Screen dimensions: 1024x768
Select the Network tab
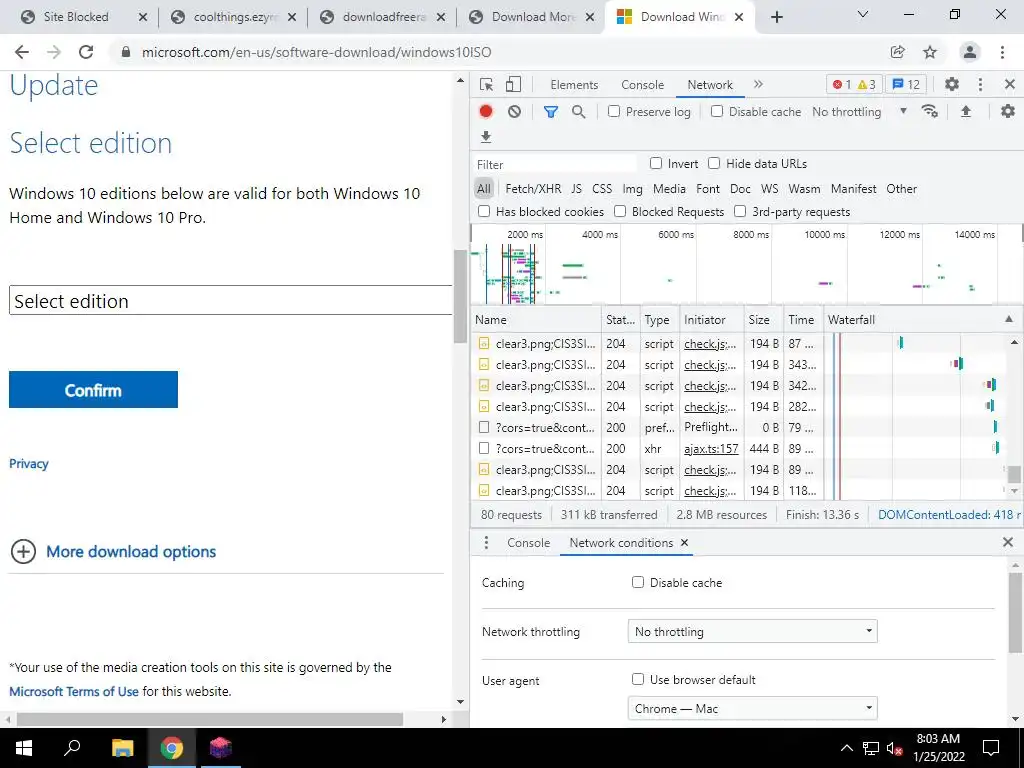coord(710,85)
